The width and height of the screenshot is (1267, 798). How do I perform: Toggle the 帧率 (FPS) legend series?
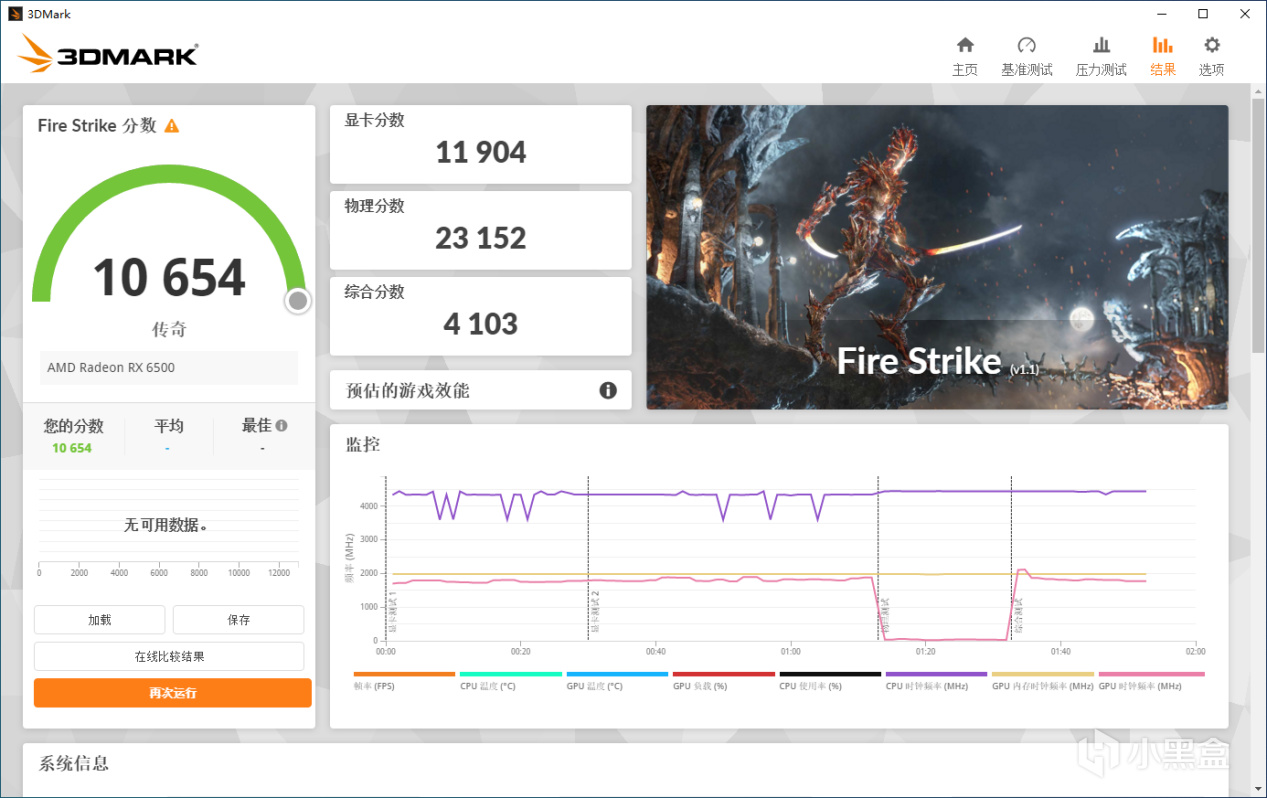tap(404, 681)
